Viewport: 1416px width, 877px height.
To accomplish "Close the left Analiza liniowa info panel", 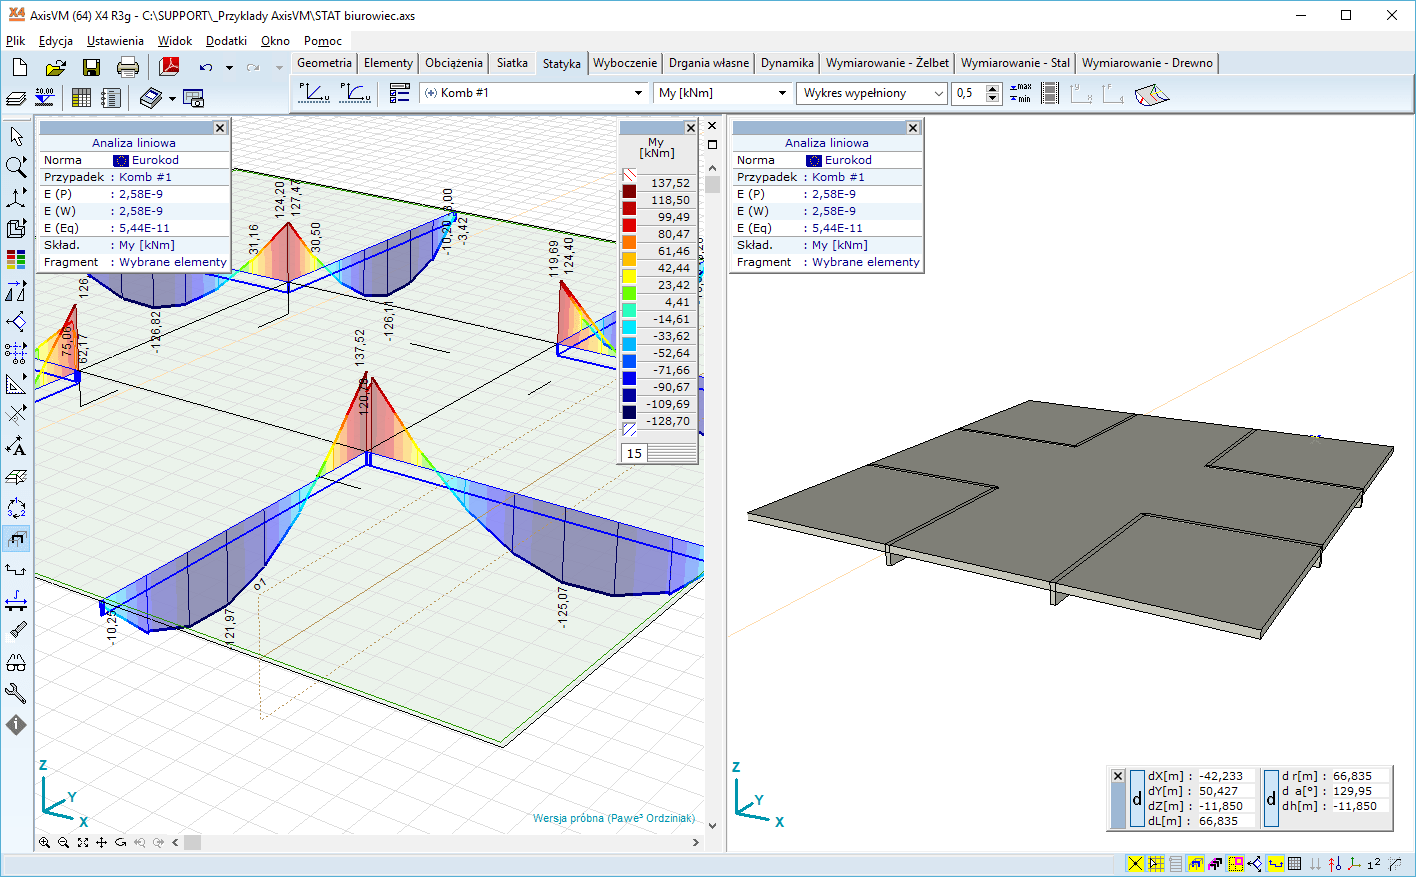I will click(220, 128).
